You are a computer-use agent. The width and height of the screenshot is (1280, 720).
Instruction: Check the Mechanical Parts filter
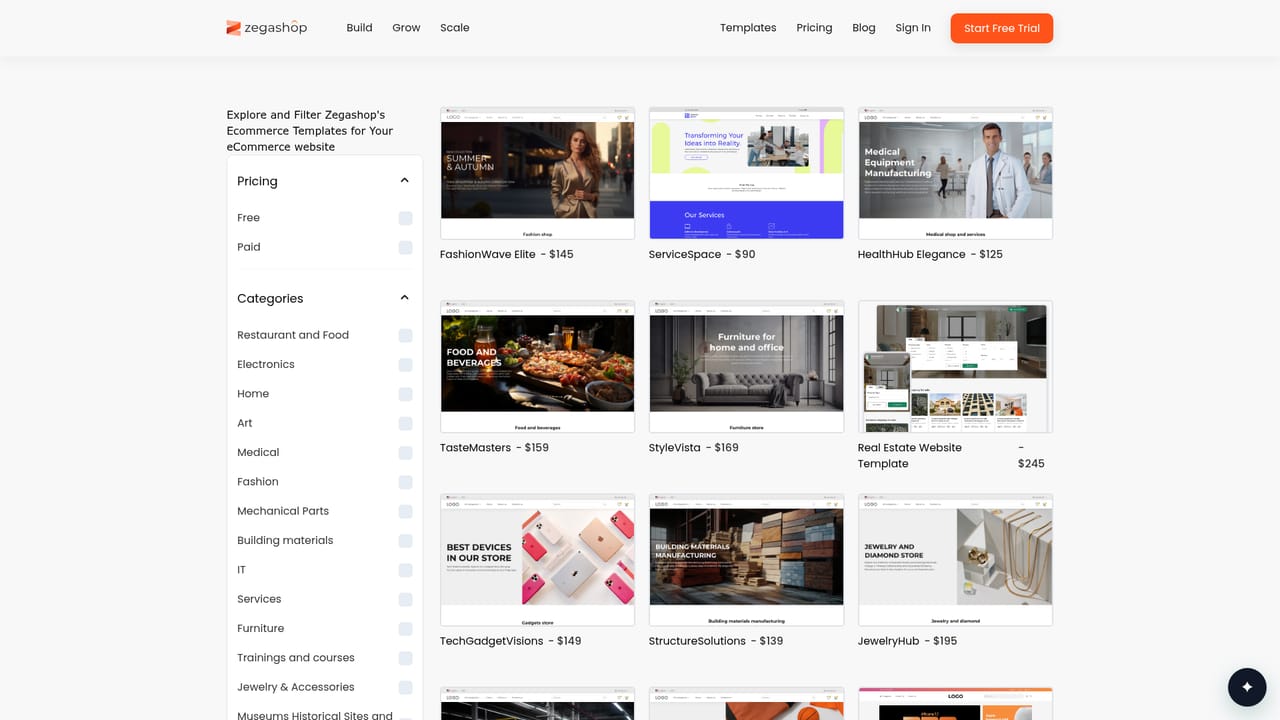[x=405, y=511]
